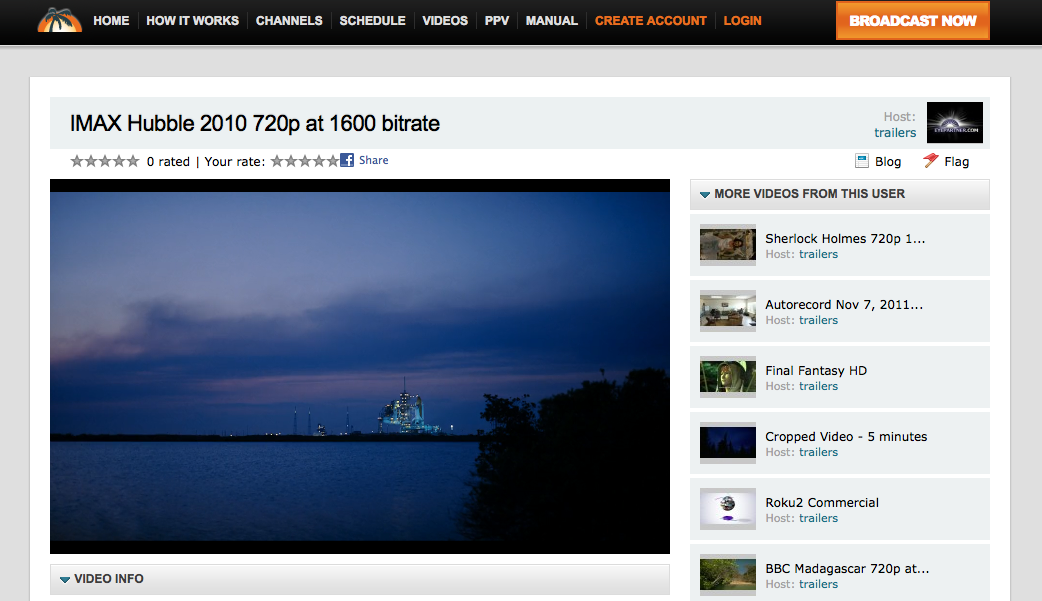Go to the Home menu item
This screenshot has width=1042, height=601.
click(111, 21)
